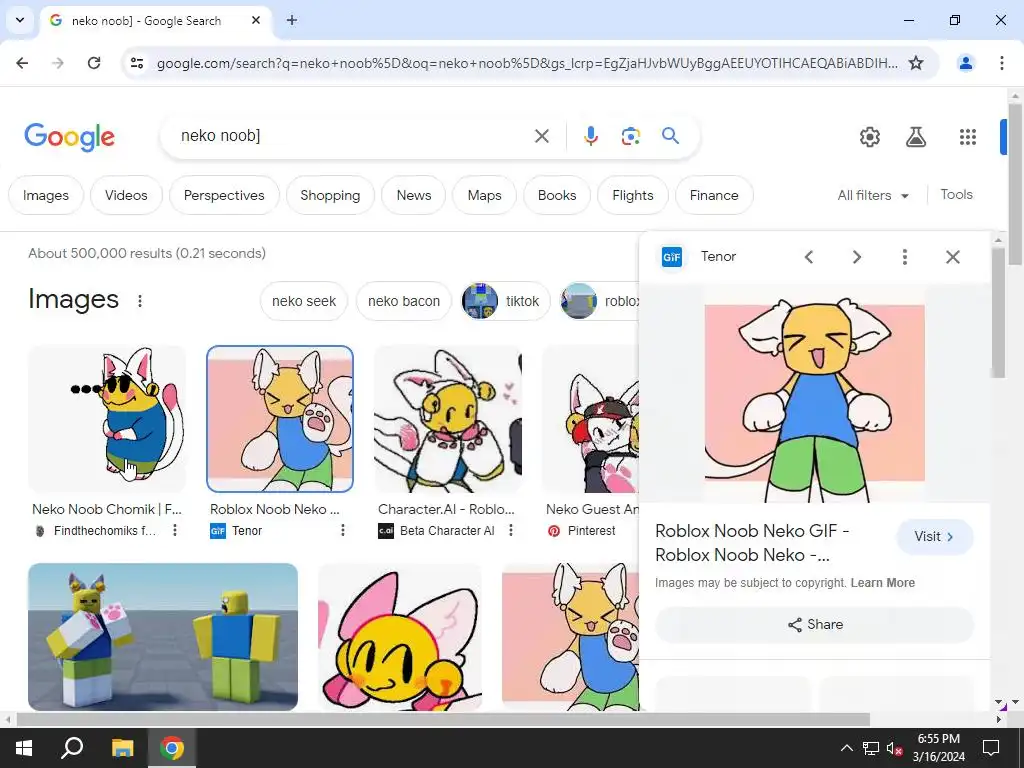1024x768 pixels.
Task: Close the neko noob Google Search tab
Action: 256,20
